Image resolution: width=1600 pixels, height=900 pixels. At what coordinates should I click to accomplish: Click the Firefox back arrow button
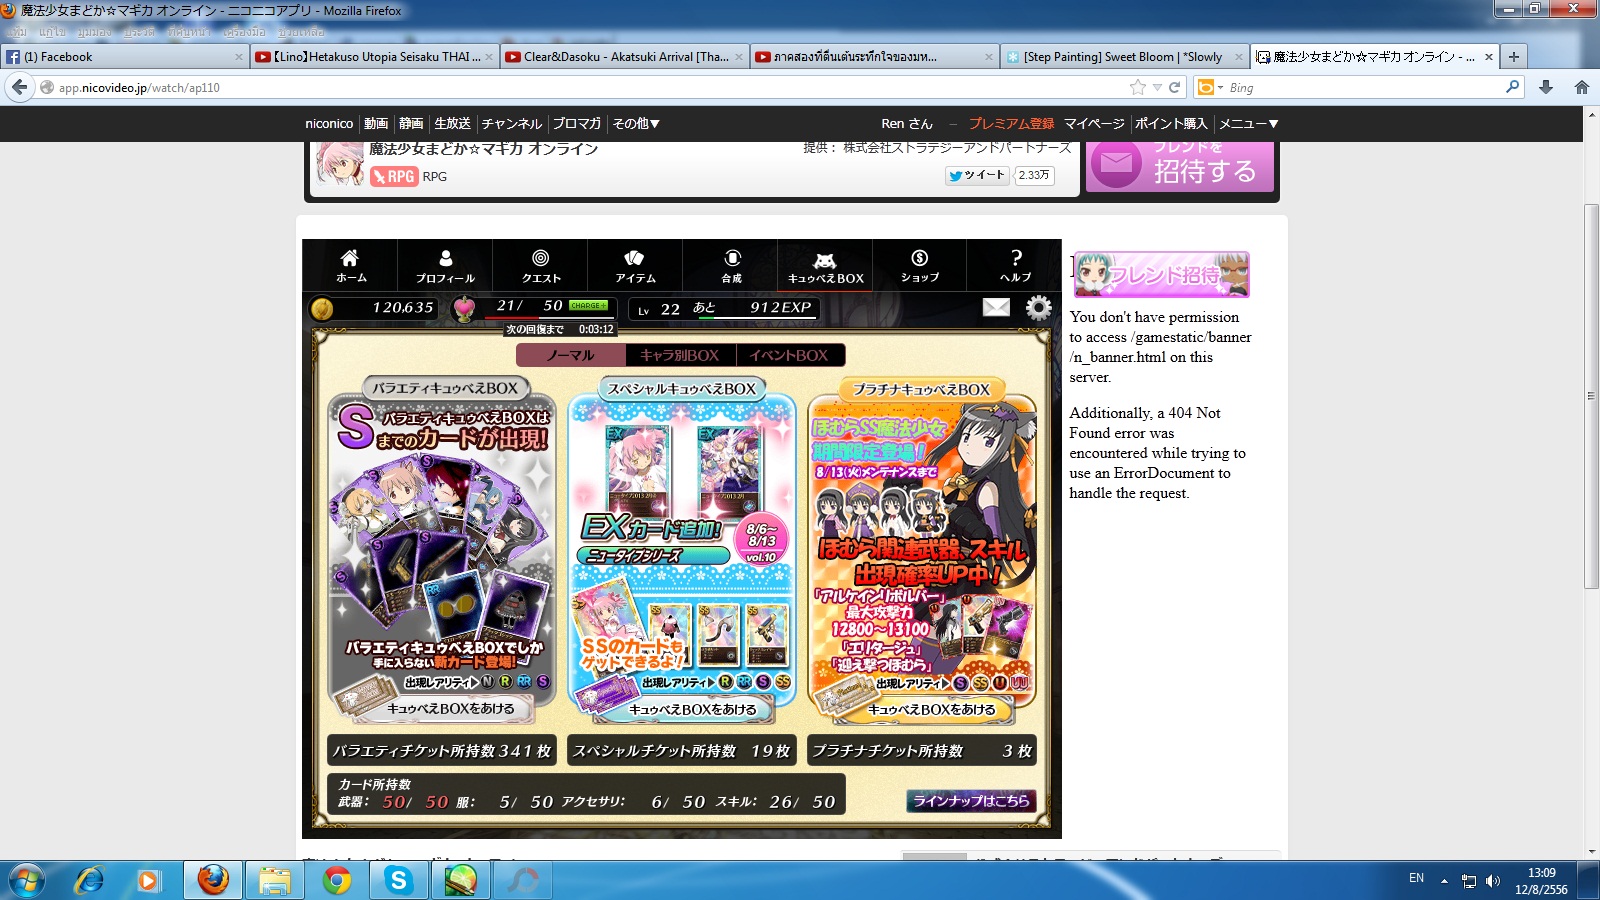tap(19, 87)
